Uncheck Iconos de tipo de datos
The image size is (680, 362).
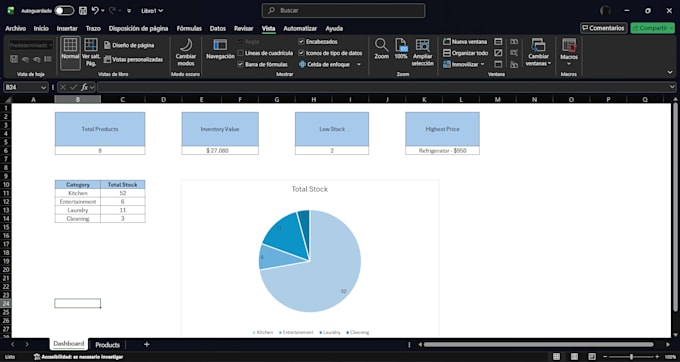click(301, 53)
